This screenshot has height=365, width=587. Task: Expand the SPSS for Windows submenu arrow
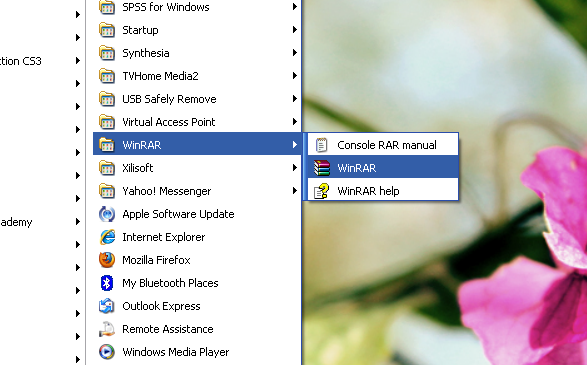295,7
